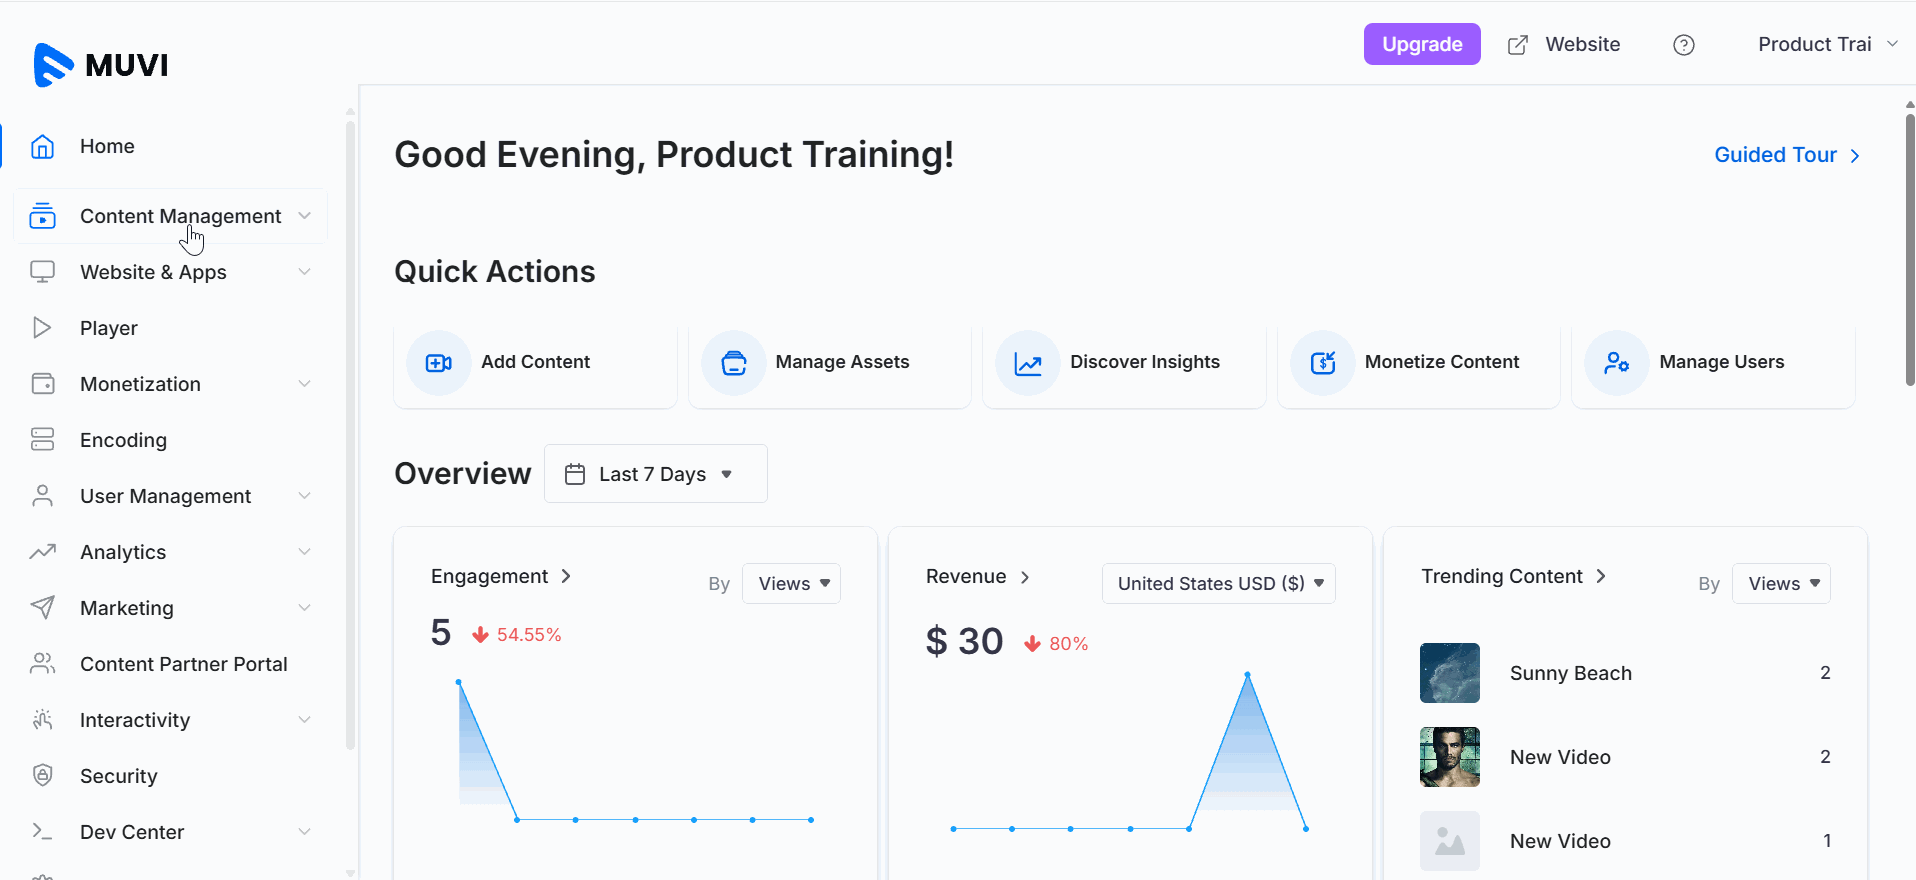Click the Security shield icon
1916x880 pixels.
point(42,776)
